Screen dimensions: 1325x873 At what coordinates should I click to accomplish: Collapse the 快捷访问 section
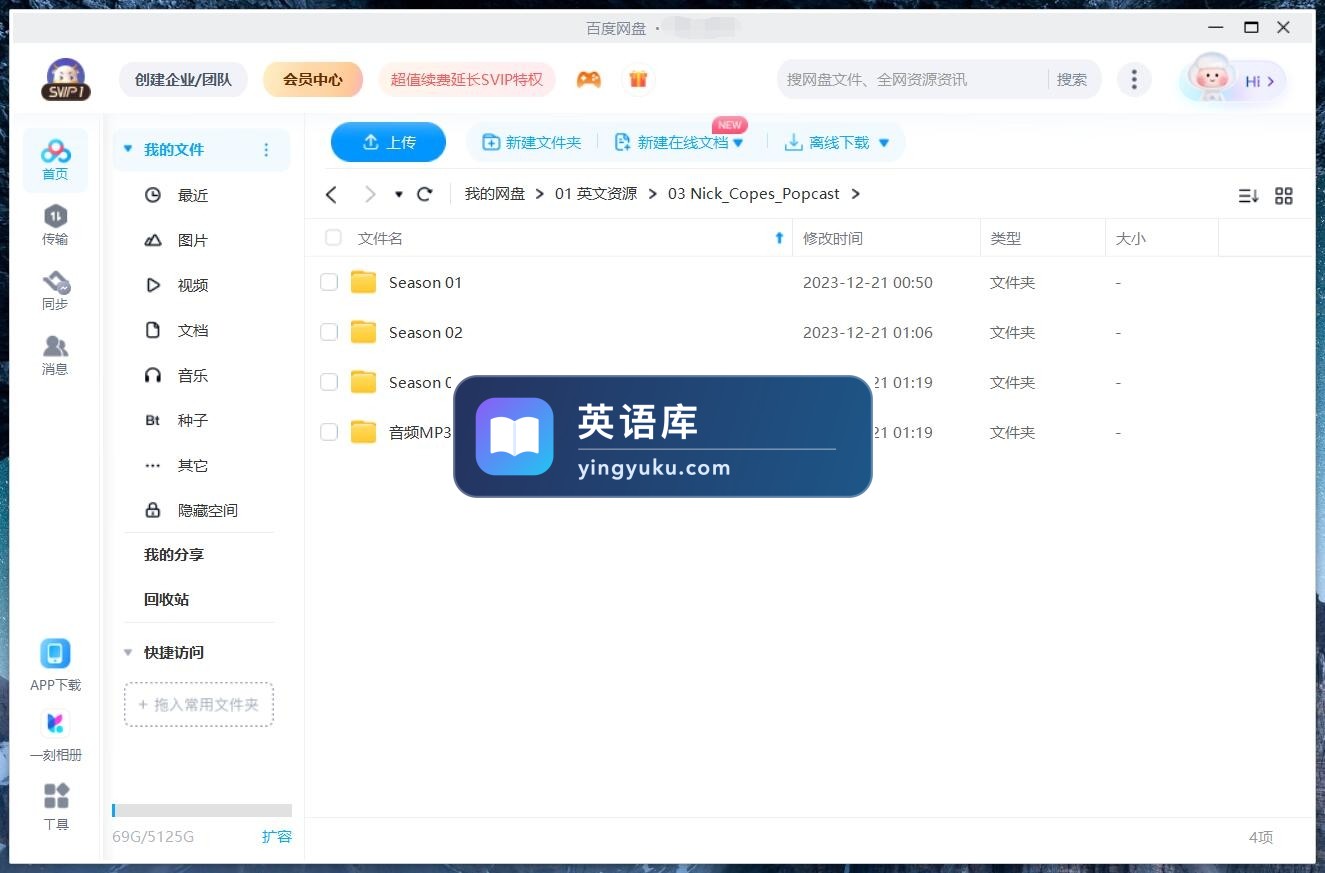click(x=128, y=652)
